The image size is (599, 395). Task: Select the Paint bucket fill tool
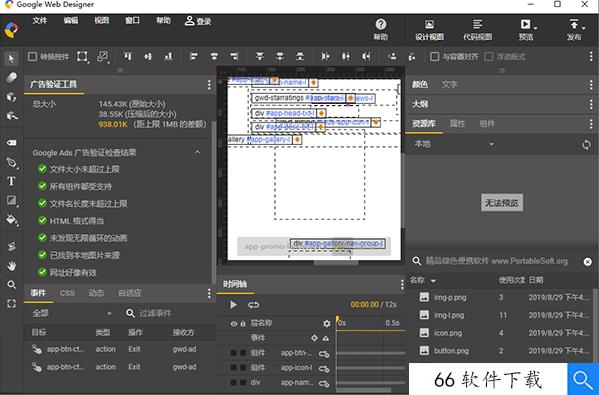(11, 219)
